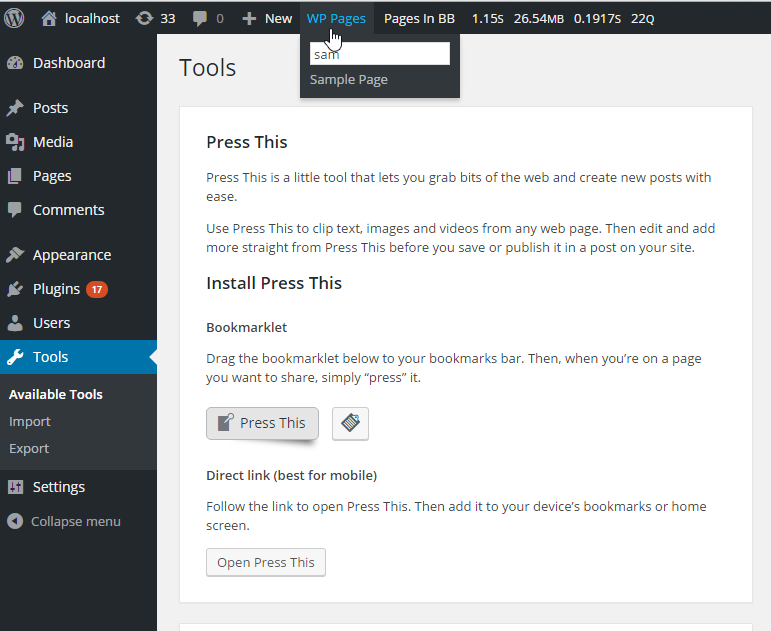Open the localhost site link
Image resolution: width=771 pixels, height=631 pixels.
pos(92,19)
